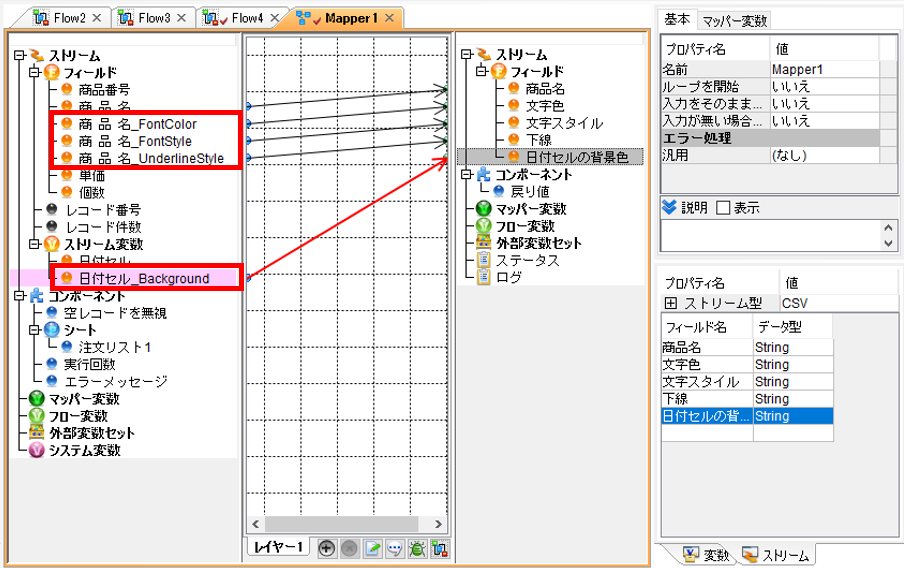Viewport: 904px width, 568px height.
Task: Click the Flow2 tab's flow icon
Action: tap(41, 18)
